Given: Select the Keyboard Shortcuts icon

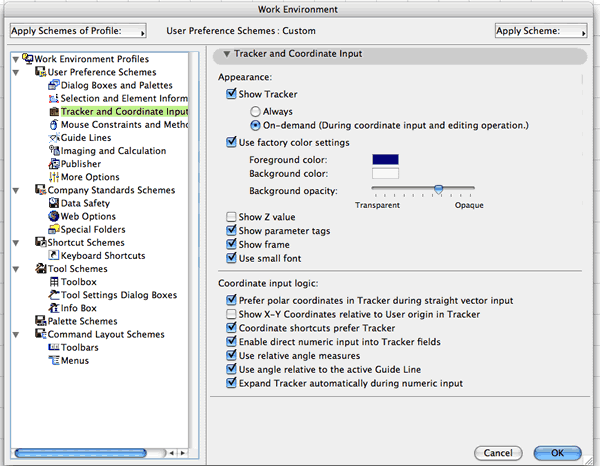Looking at the screenshot, I should (x=53, y=255).
